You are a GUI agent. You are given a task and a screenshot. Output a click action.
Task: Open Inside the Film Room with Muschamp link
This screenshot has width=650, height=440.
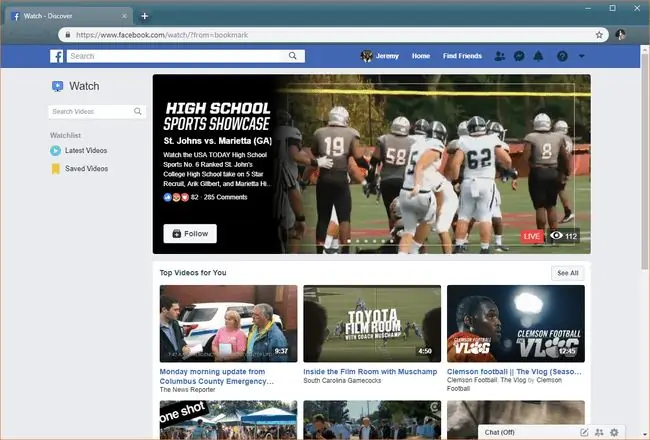(370, 372)
